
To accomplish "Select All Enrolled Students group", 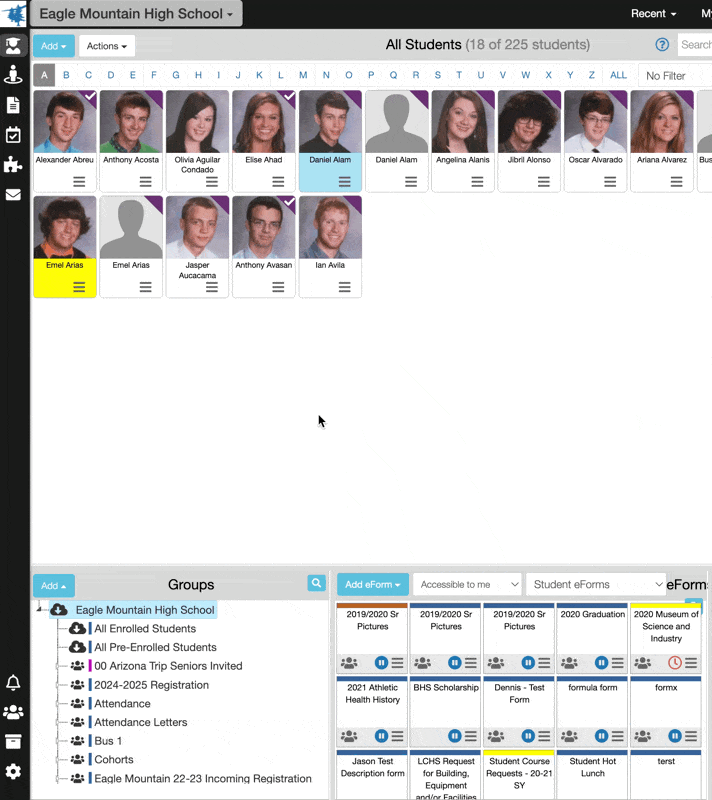I will [145, 629].
